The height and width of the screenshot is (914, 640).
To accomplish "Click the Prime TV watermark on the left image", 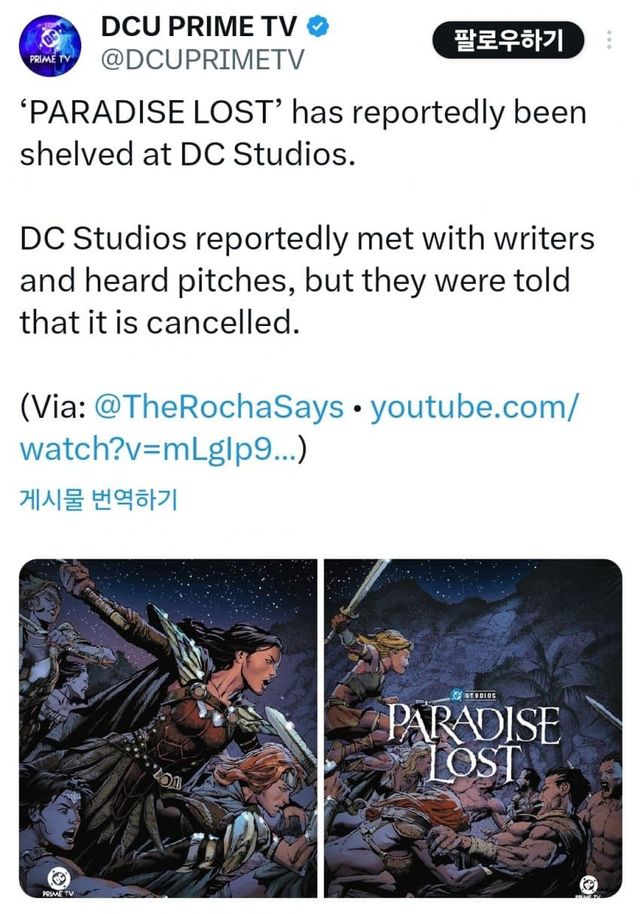I will click(x=58, y=882).
